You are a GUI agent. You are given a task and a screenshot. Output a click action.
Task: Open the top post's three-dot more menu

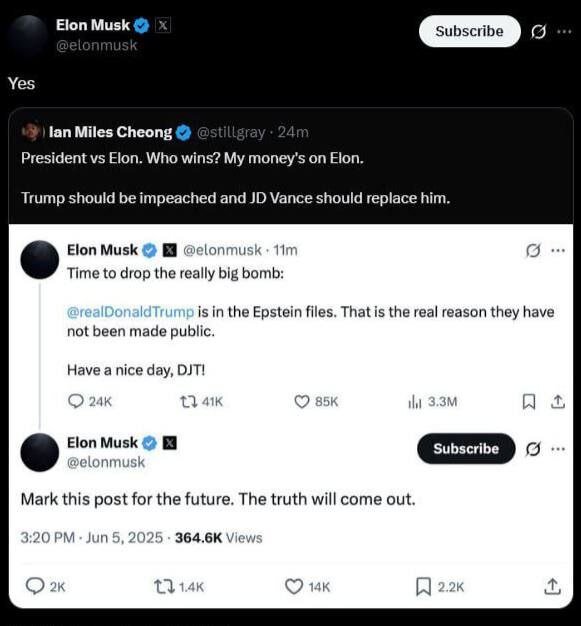564,31
